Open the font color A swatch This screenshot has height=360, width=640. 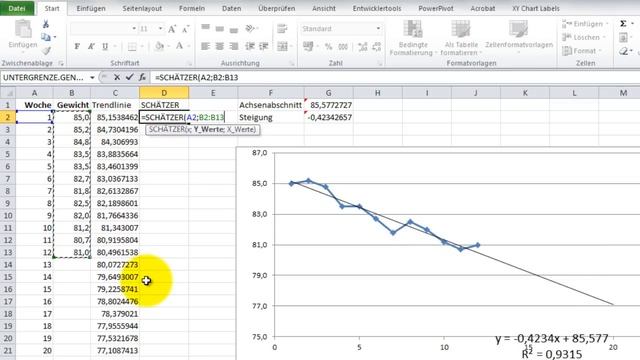click(179, 46)
